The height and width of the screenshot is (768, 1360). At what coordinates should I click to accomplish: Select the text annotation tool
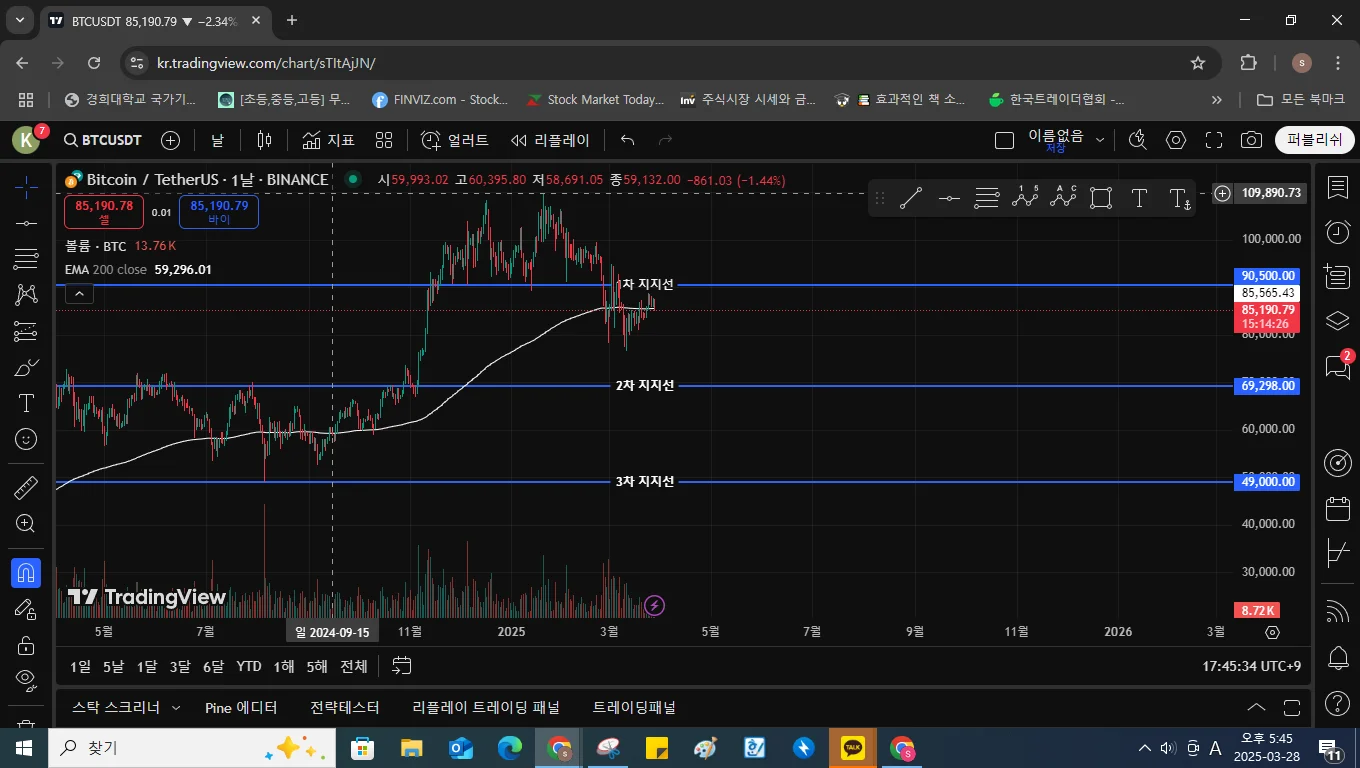click(27, 402)
